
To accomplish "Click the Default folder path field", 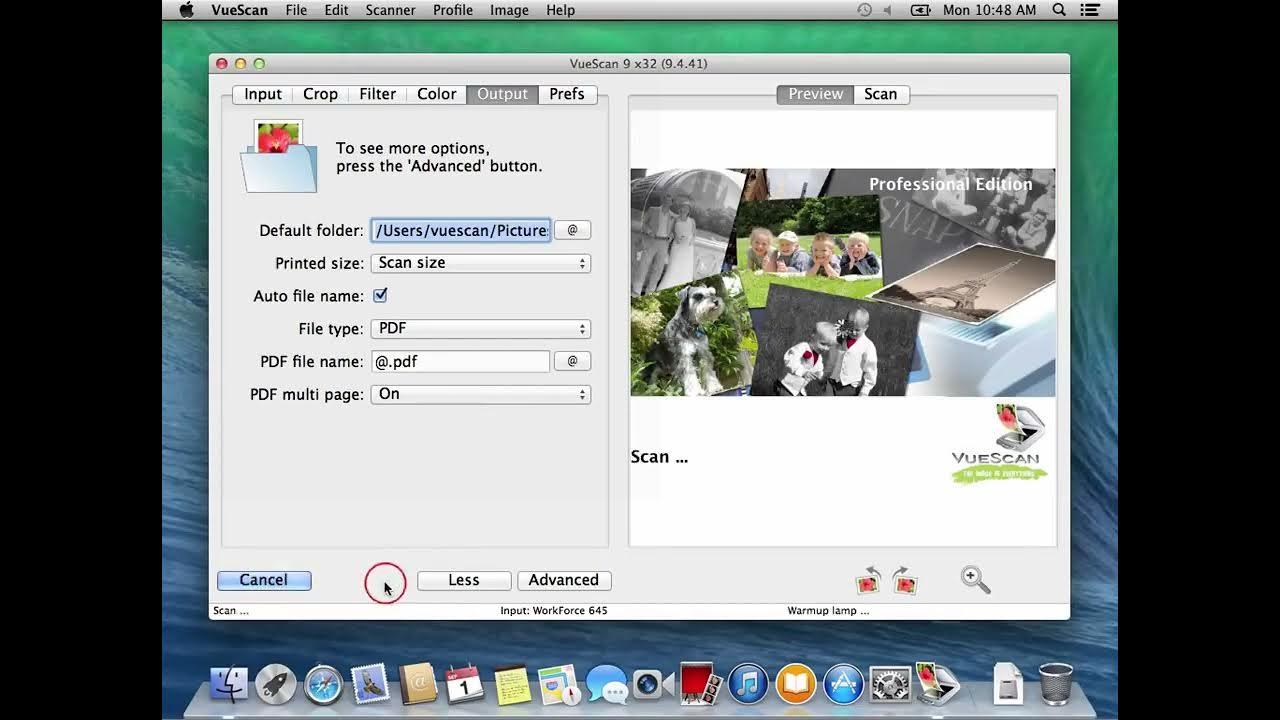I will (x=461, y=230).
